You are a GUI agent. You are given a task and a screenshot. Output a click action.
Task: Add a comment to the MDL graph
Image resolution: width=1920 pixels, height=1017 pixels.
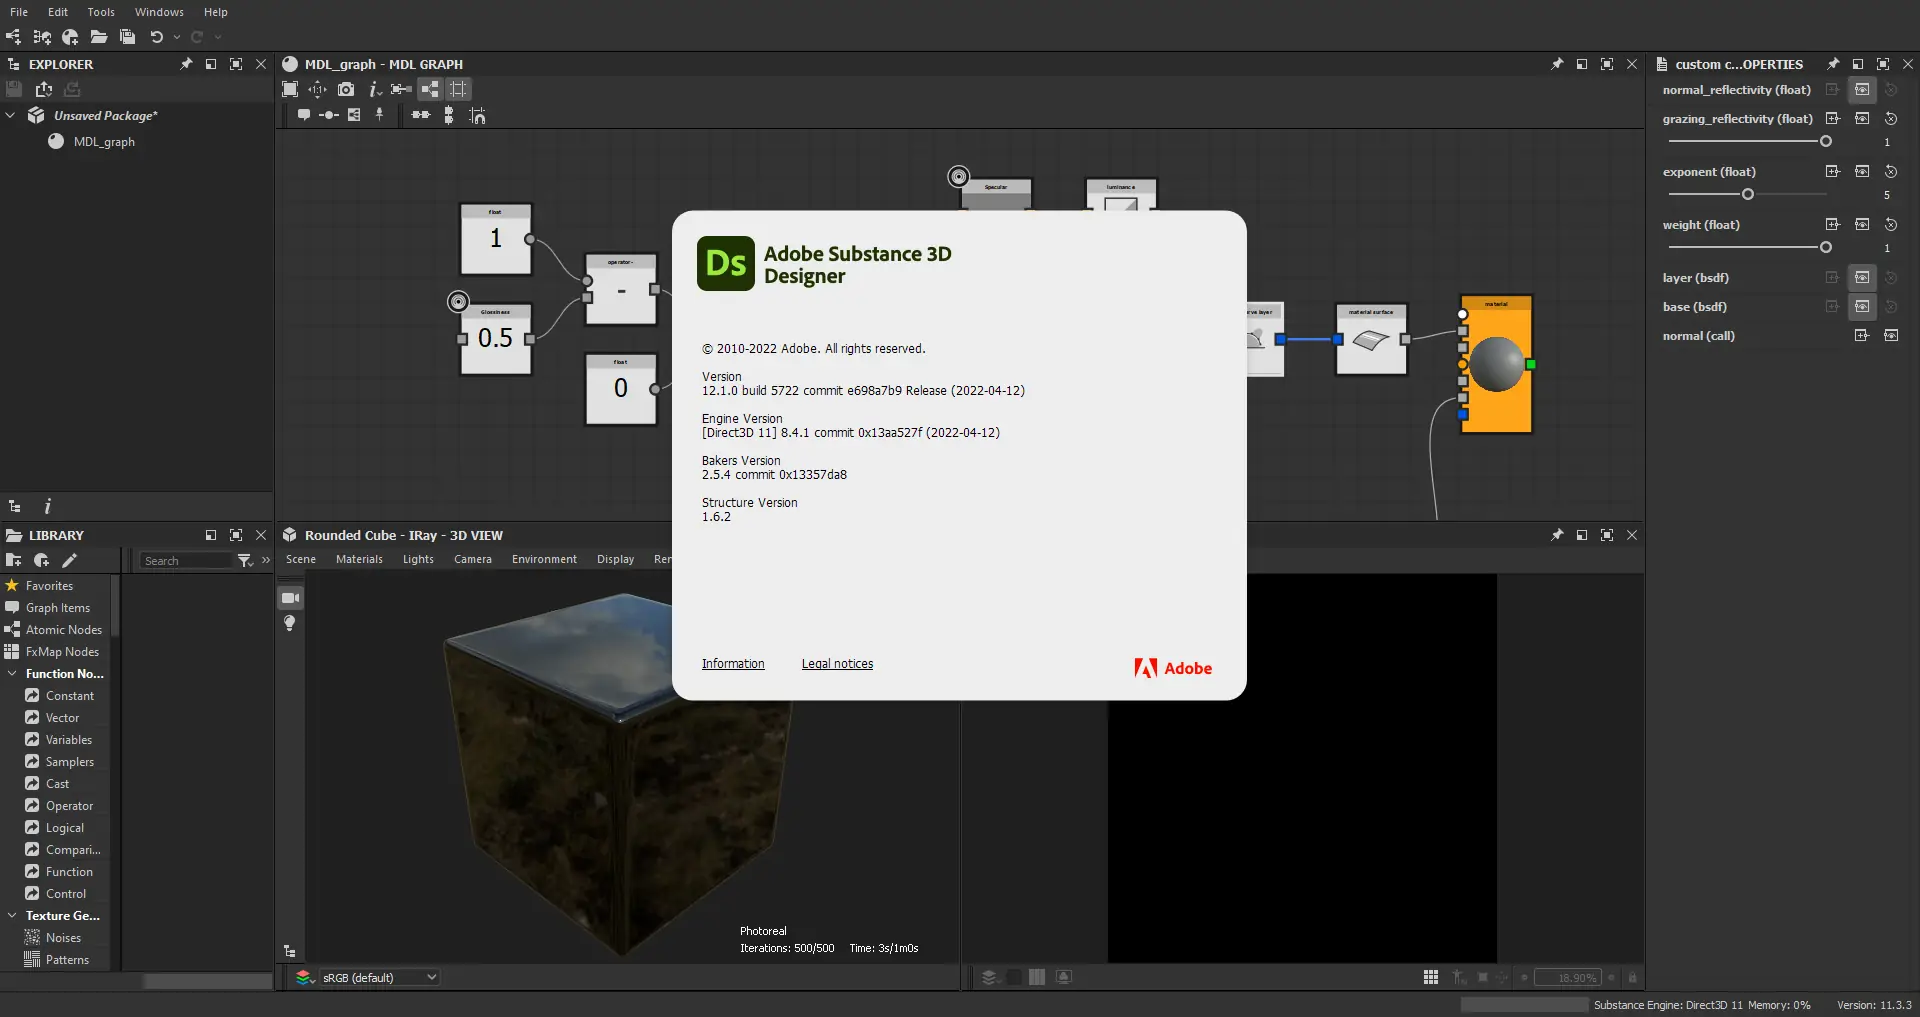(303, 115)
